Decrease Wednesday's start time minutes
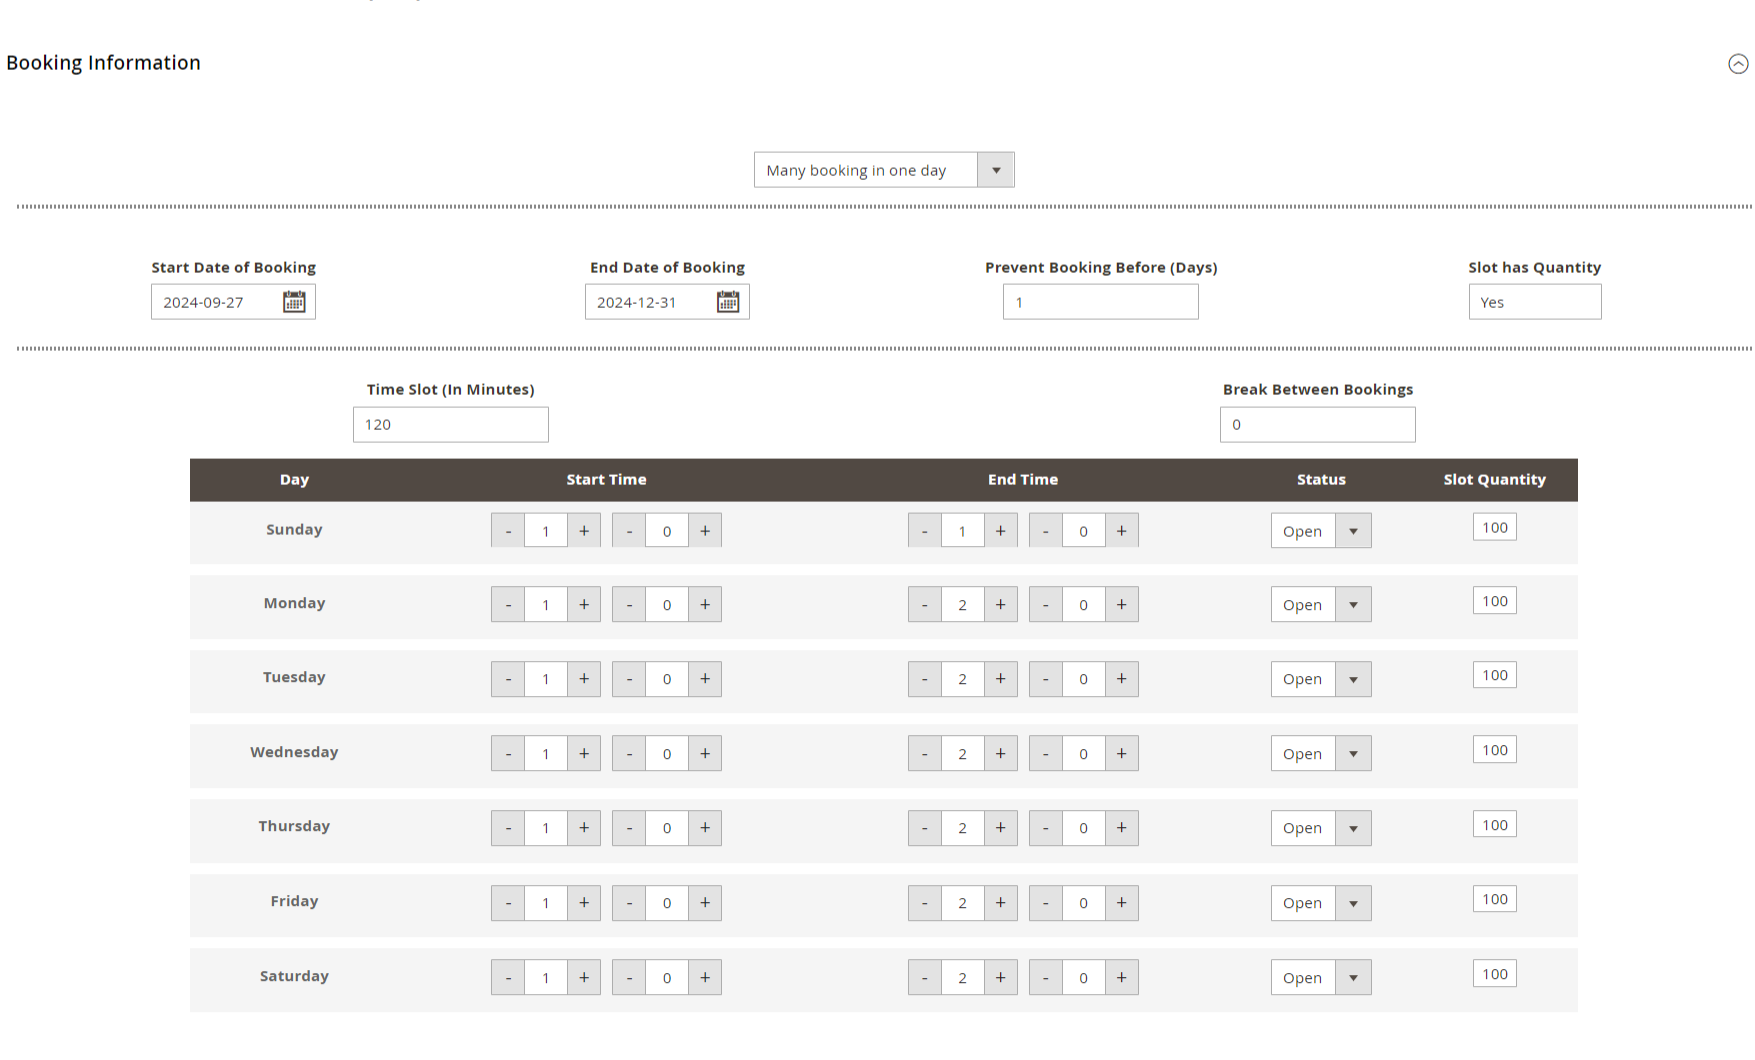 629,754
